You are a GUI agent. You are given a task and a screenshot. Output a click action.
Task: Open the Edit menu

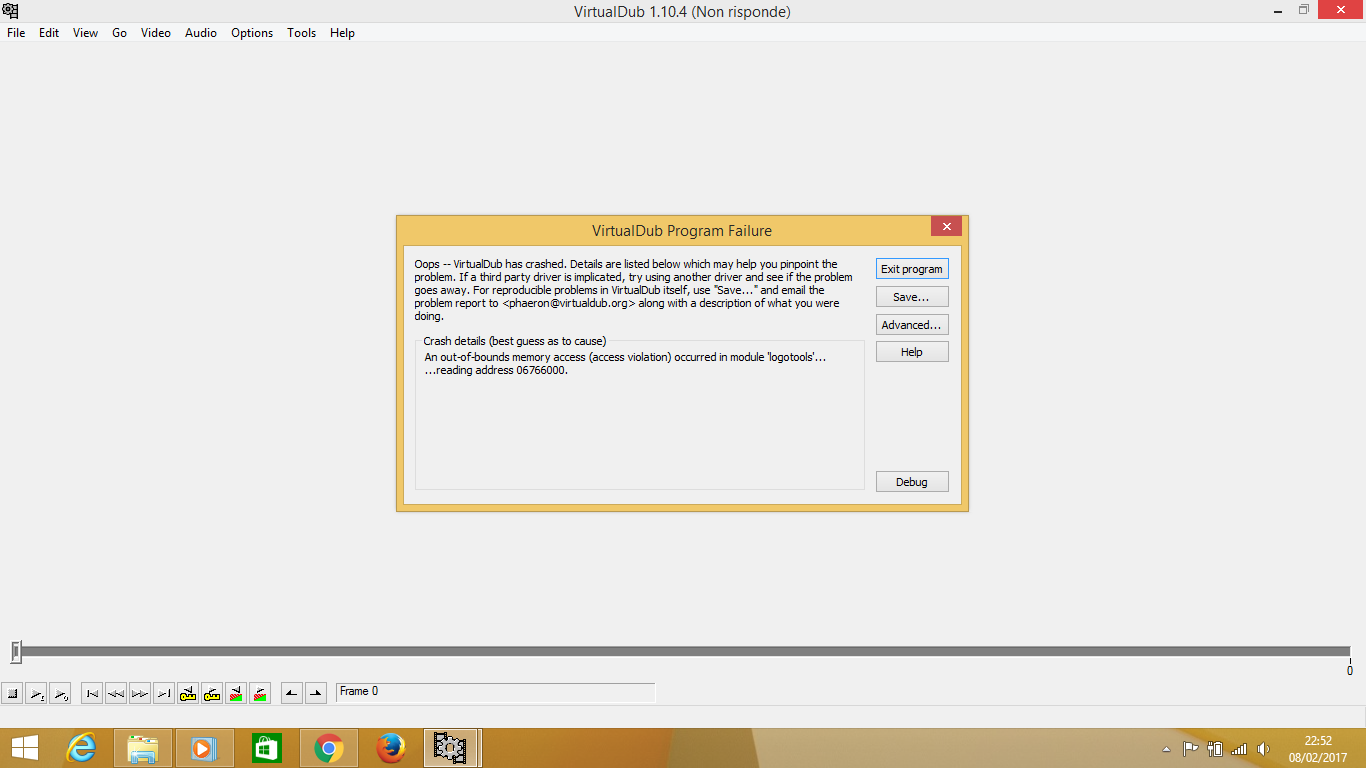pyautogui.click(x=49, y=33)
